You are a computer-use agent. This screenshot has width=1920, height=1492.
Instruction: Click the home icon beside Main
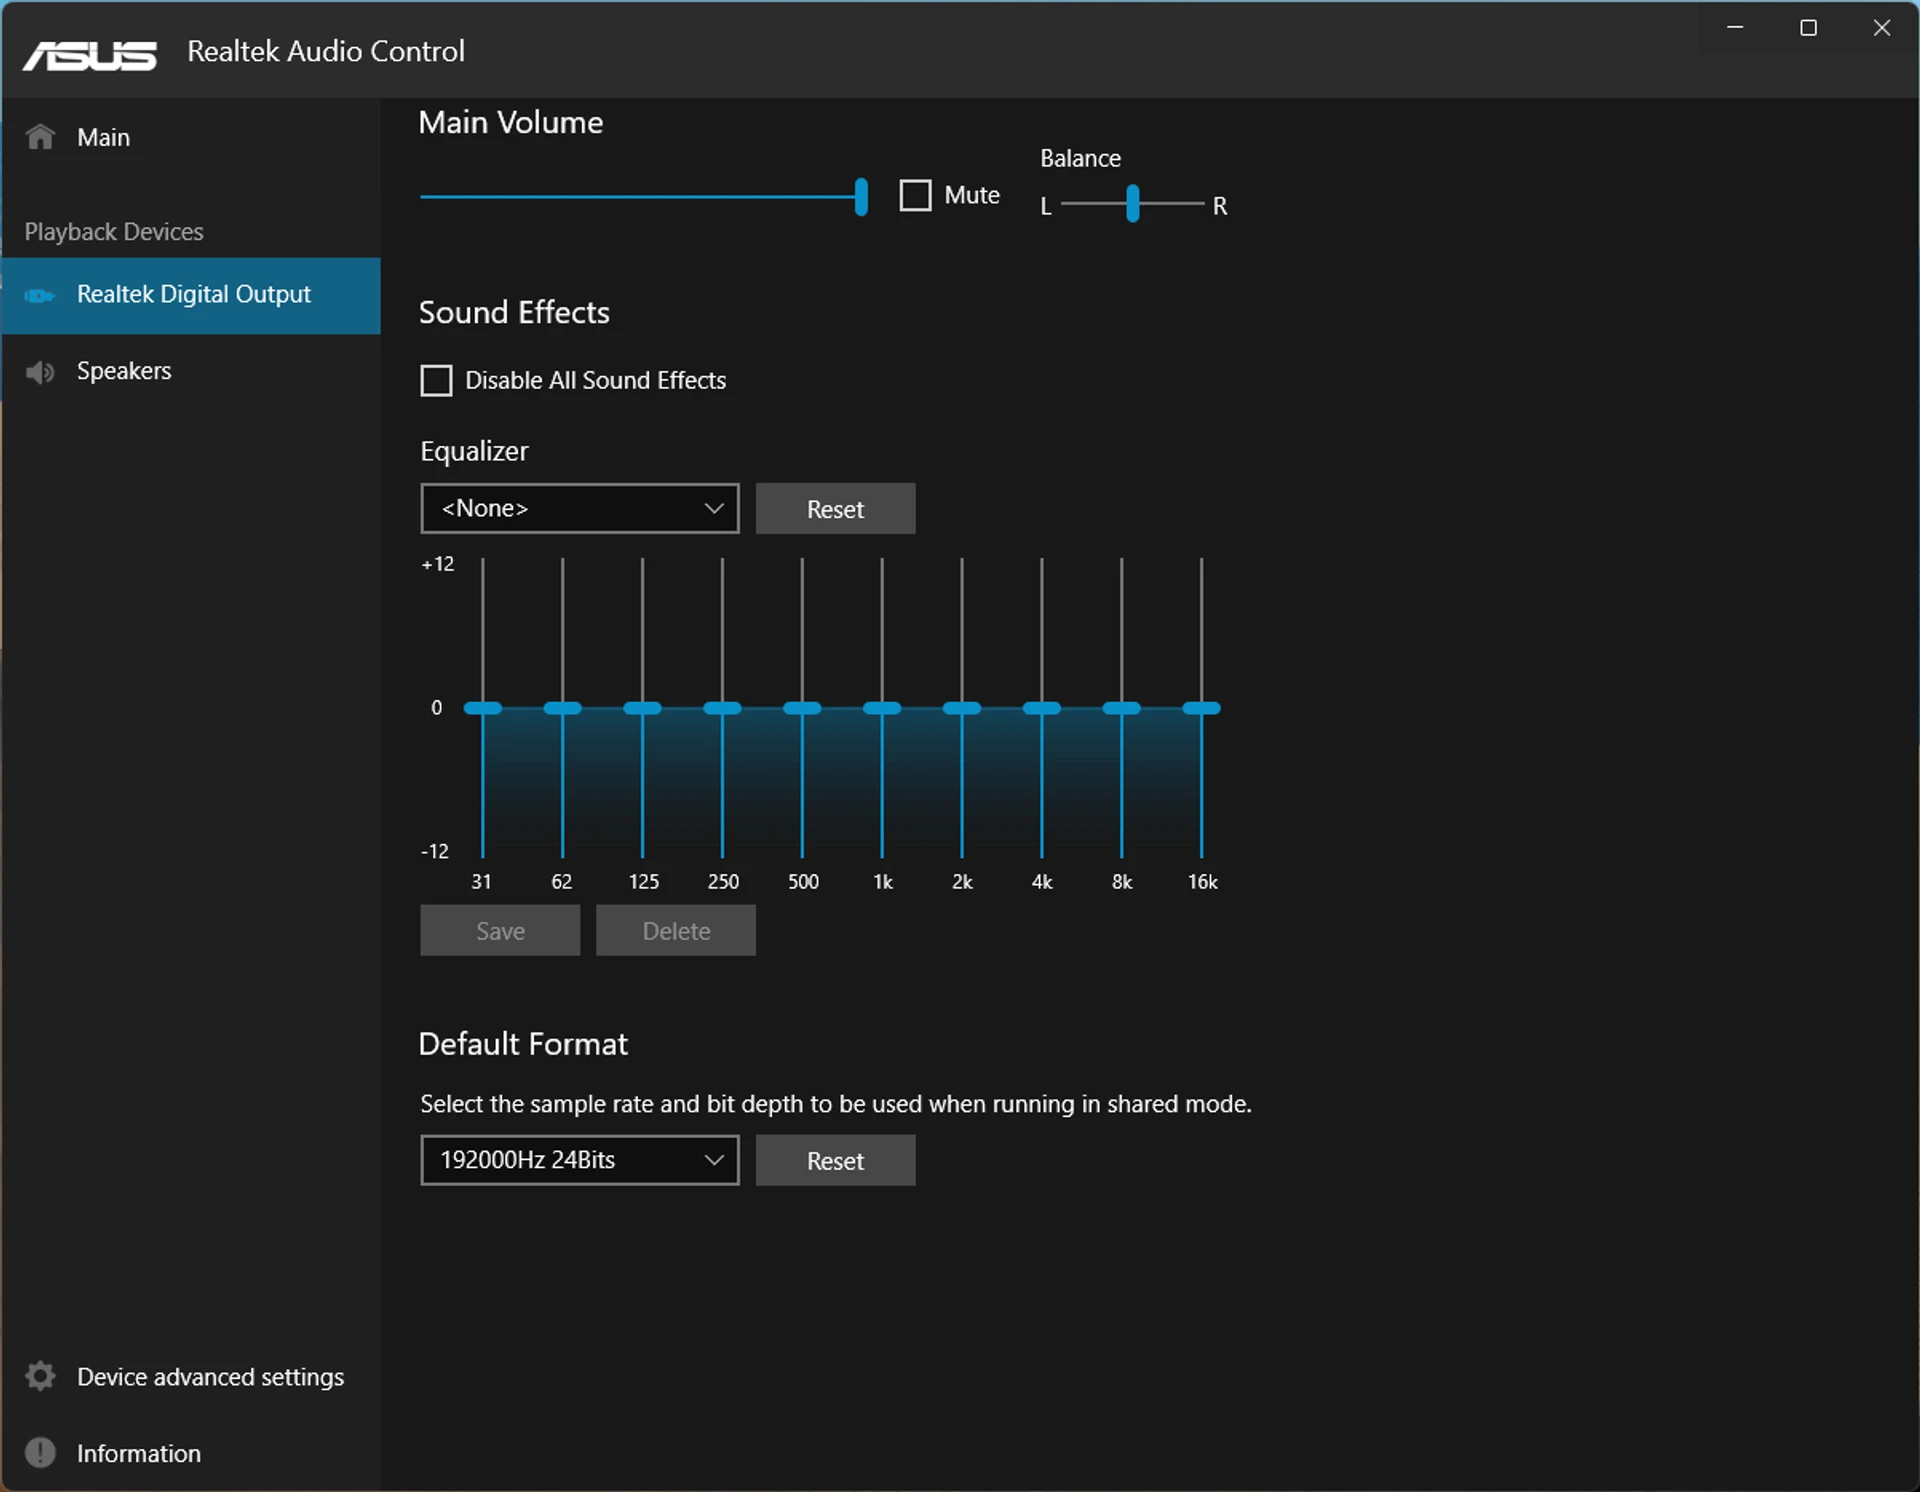click(40, 137)
